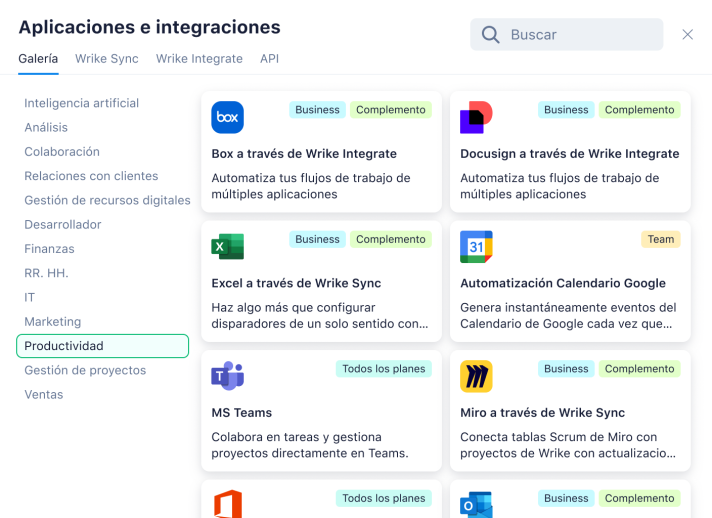Image resolution: width=712 pixels, height=518 pixels.
Task: Go to the API tab
Action: click(269, 59)
